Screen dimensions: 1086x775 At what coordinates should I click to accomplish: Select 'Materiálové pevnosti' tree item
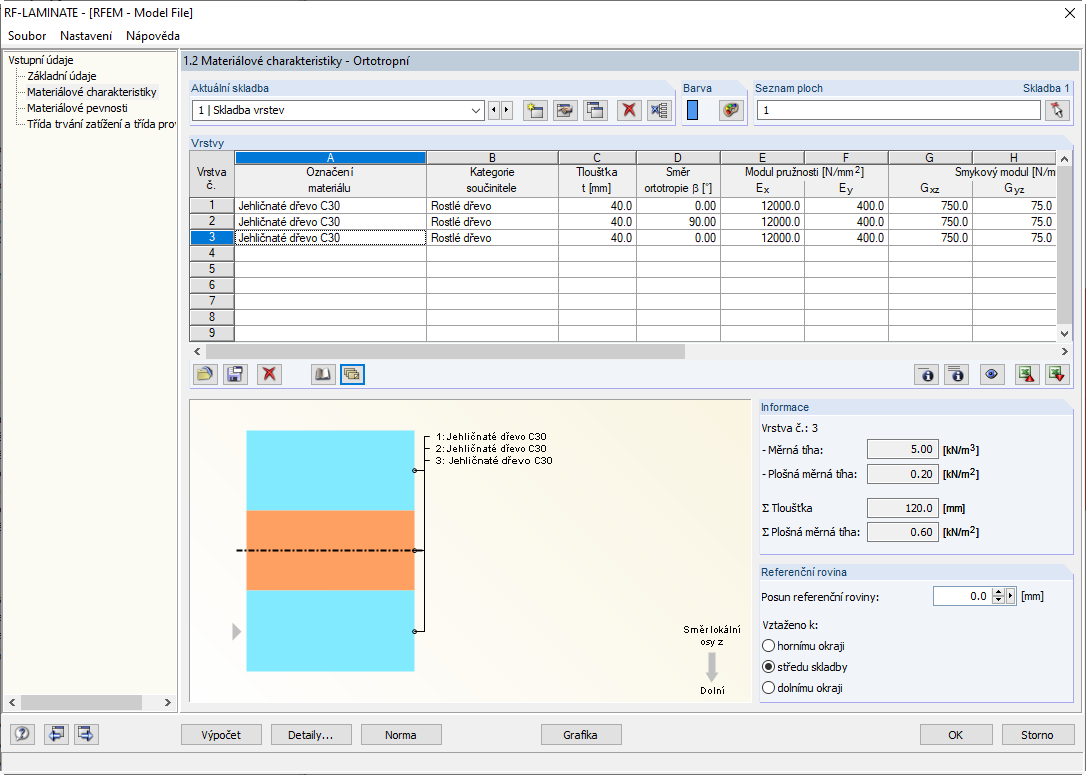pyautogui.click(x=77, y=108)
